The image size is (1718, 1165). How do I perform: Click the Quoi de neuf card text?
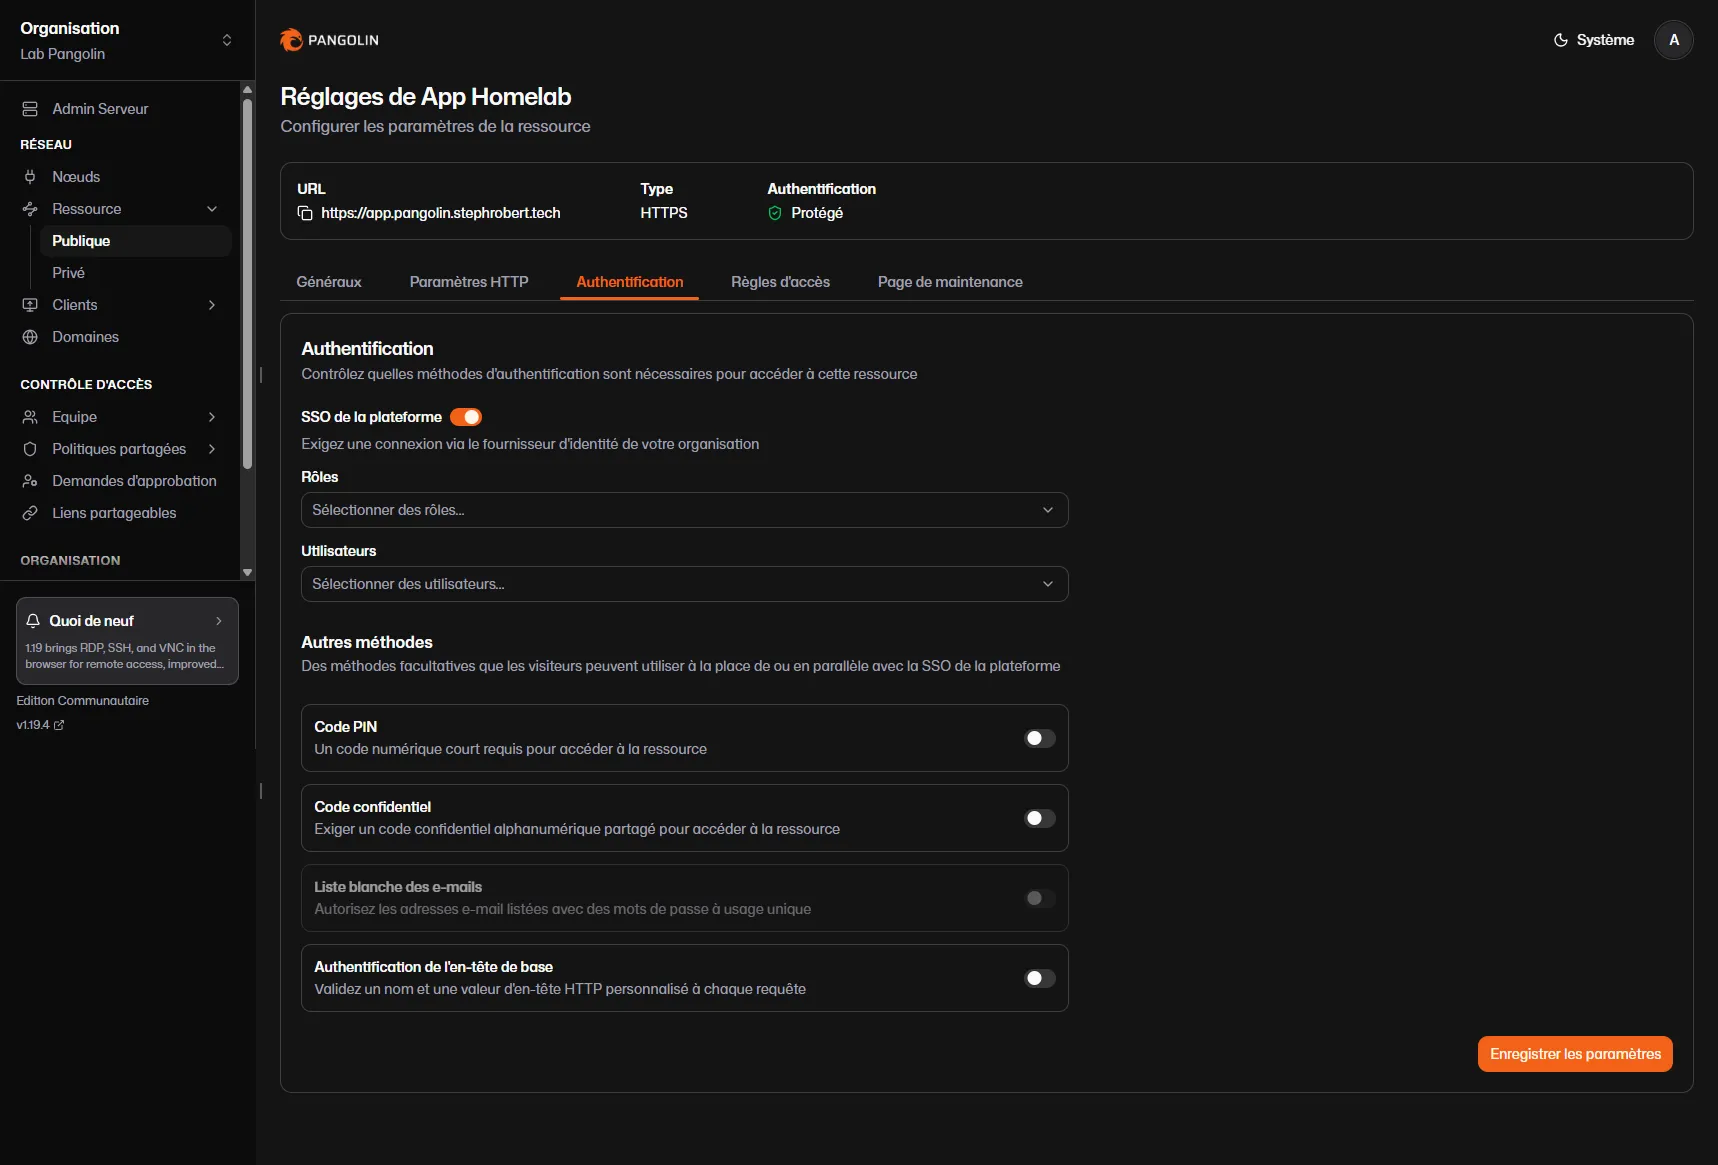point(125,656)
